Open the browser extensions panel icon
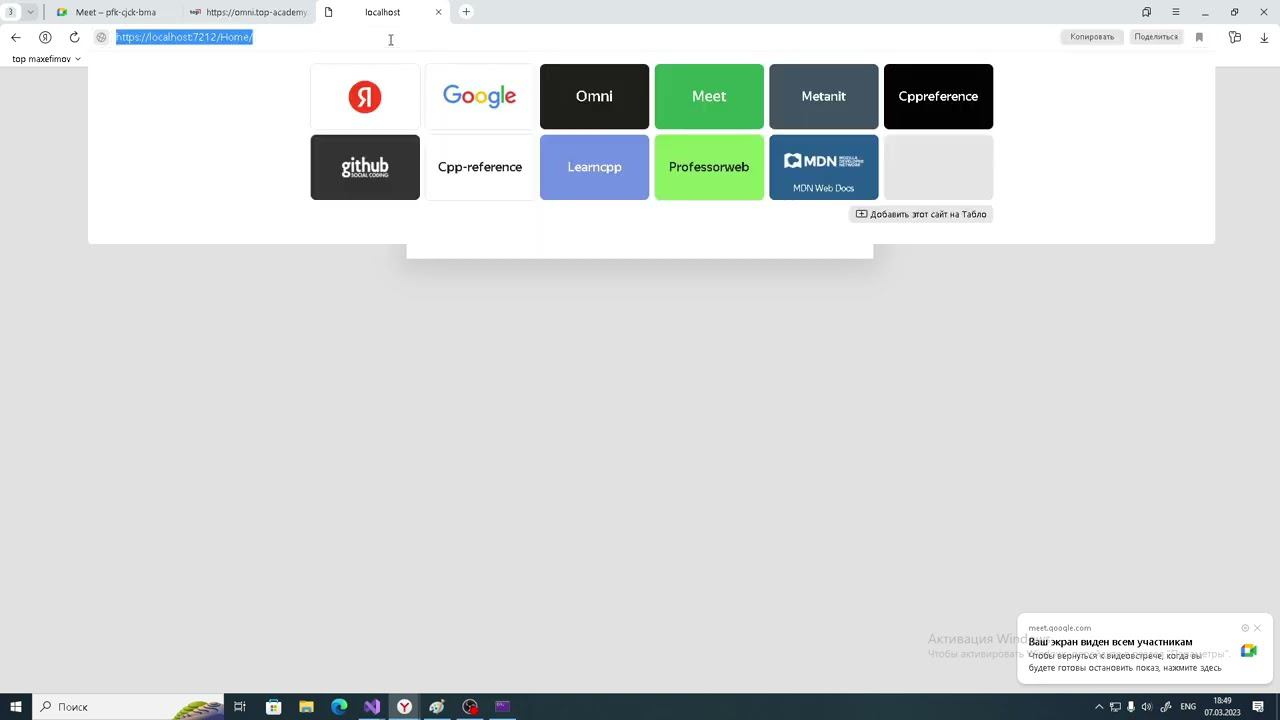The height and width of the screenshot is (720, 1280). pos(1235,37)
